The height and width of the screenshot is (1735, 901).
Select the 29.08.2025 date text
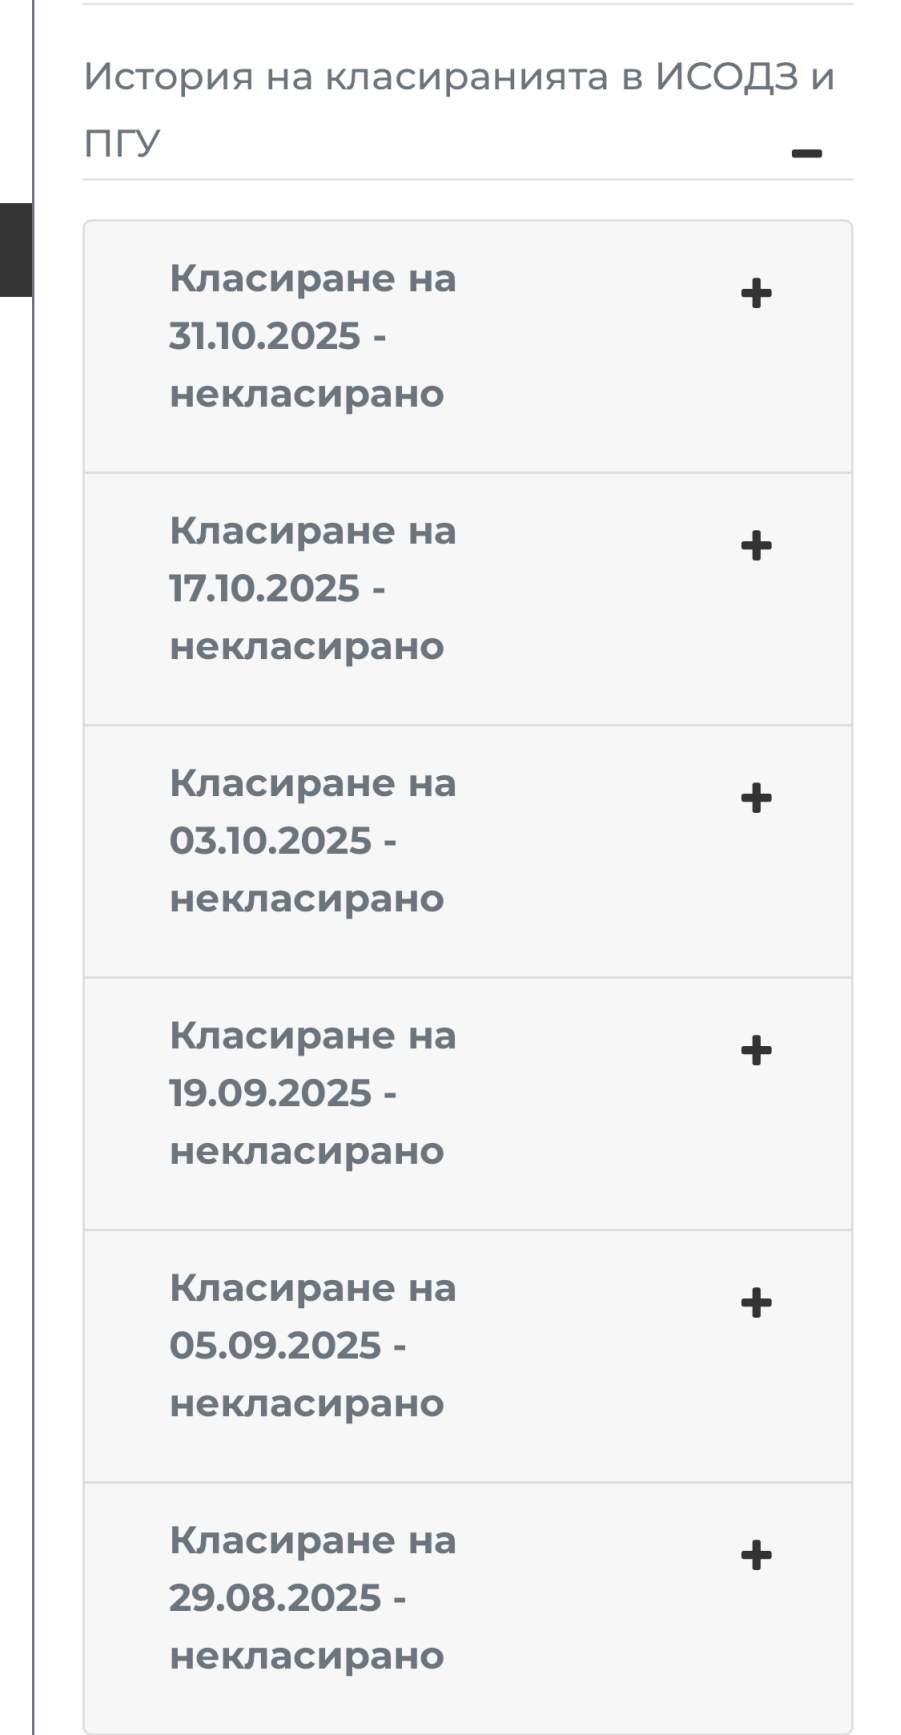point(275,1598)
